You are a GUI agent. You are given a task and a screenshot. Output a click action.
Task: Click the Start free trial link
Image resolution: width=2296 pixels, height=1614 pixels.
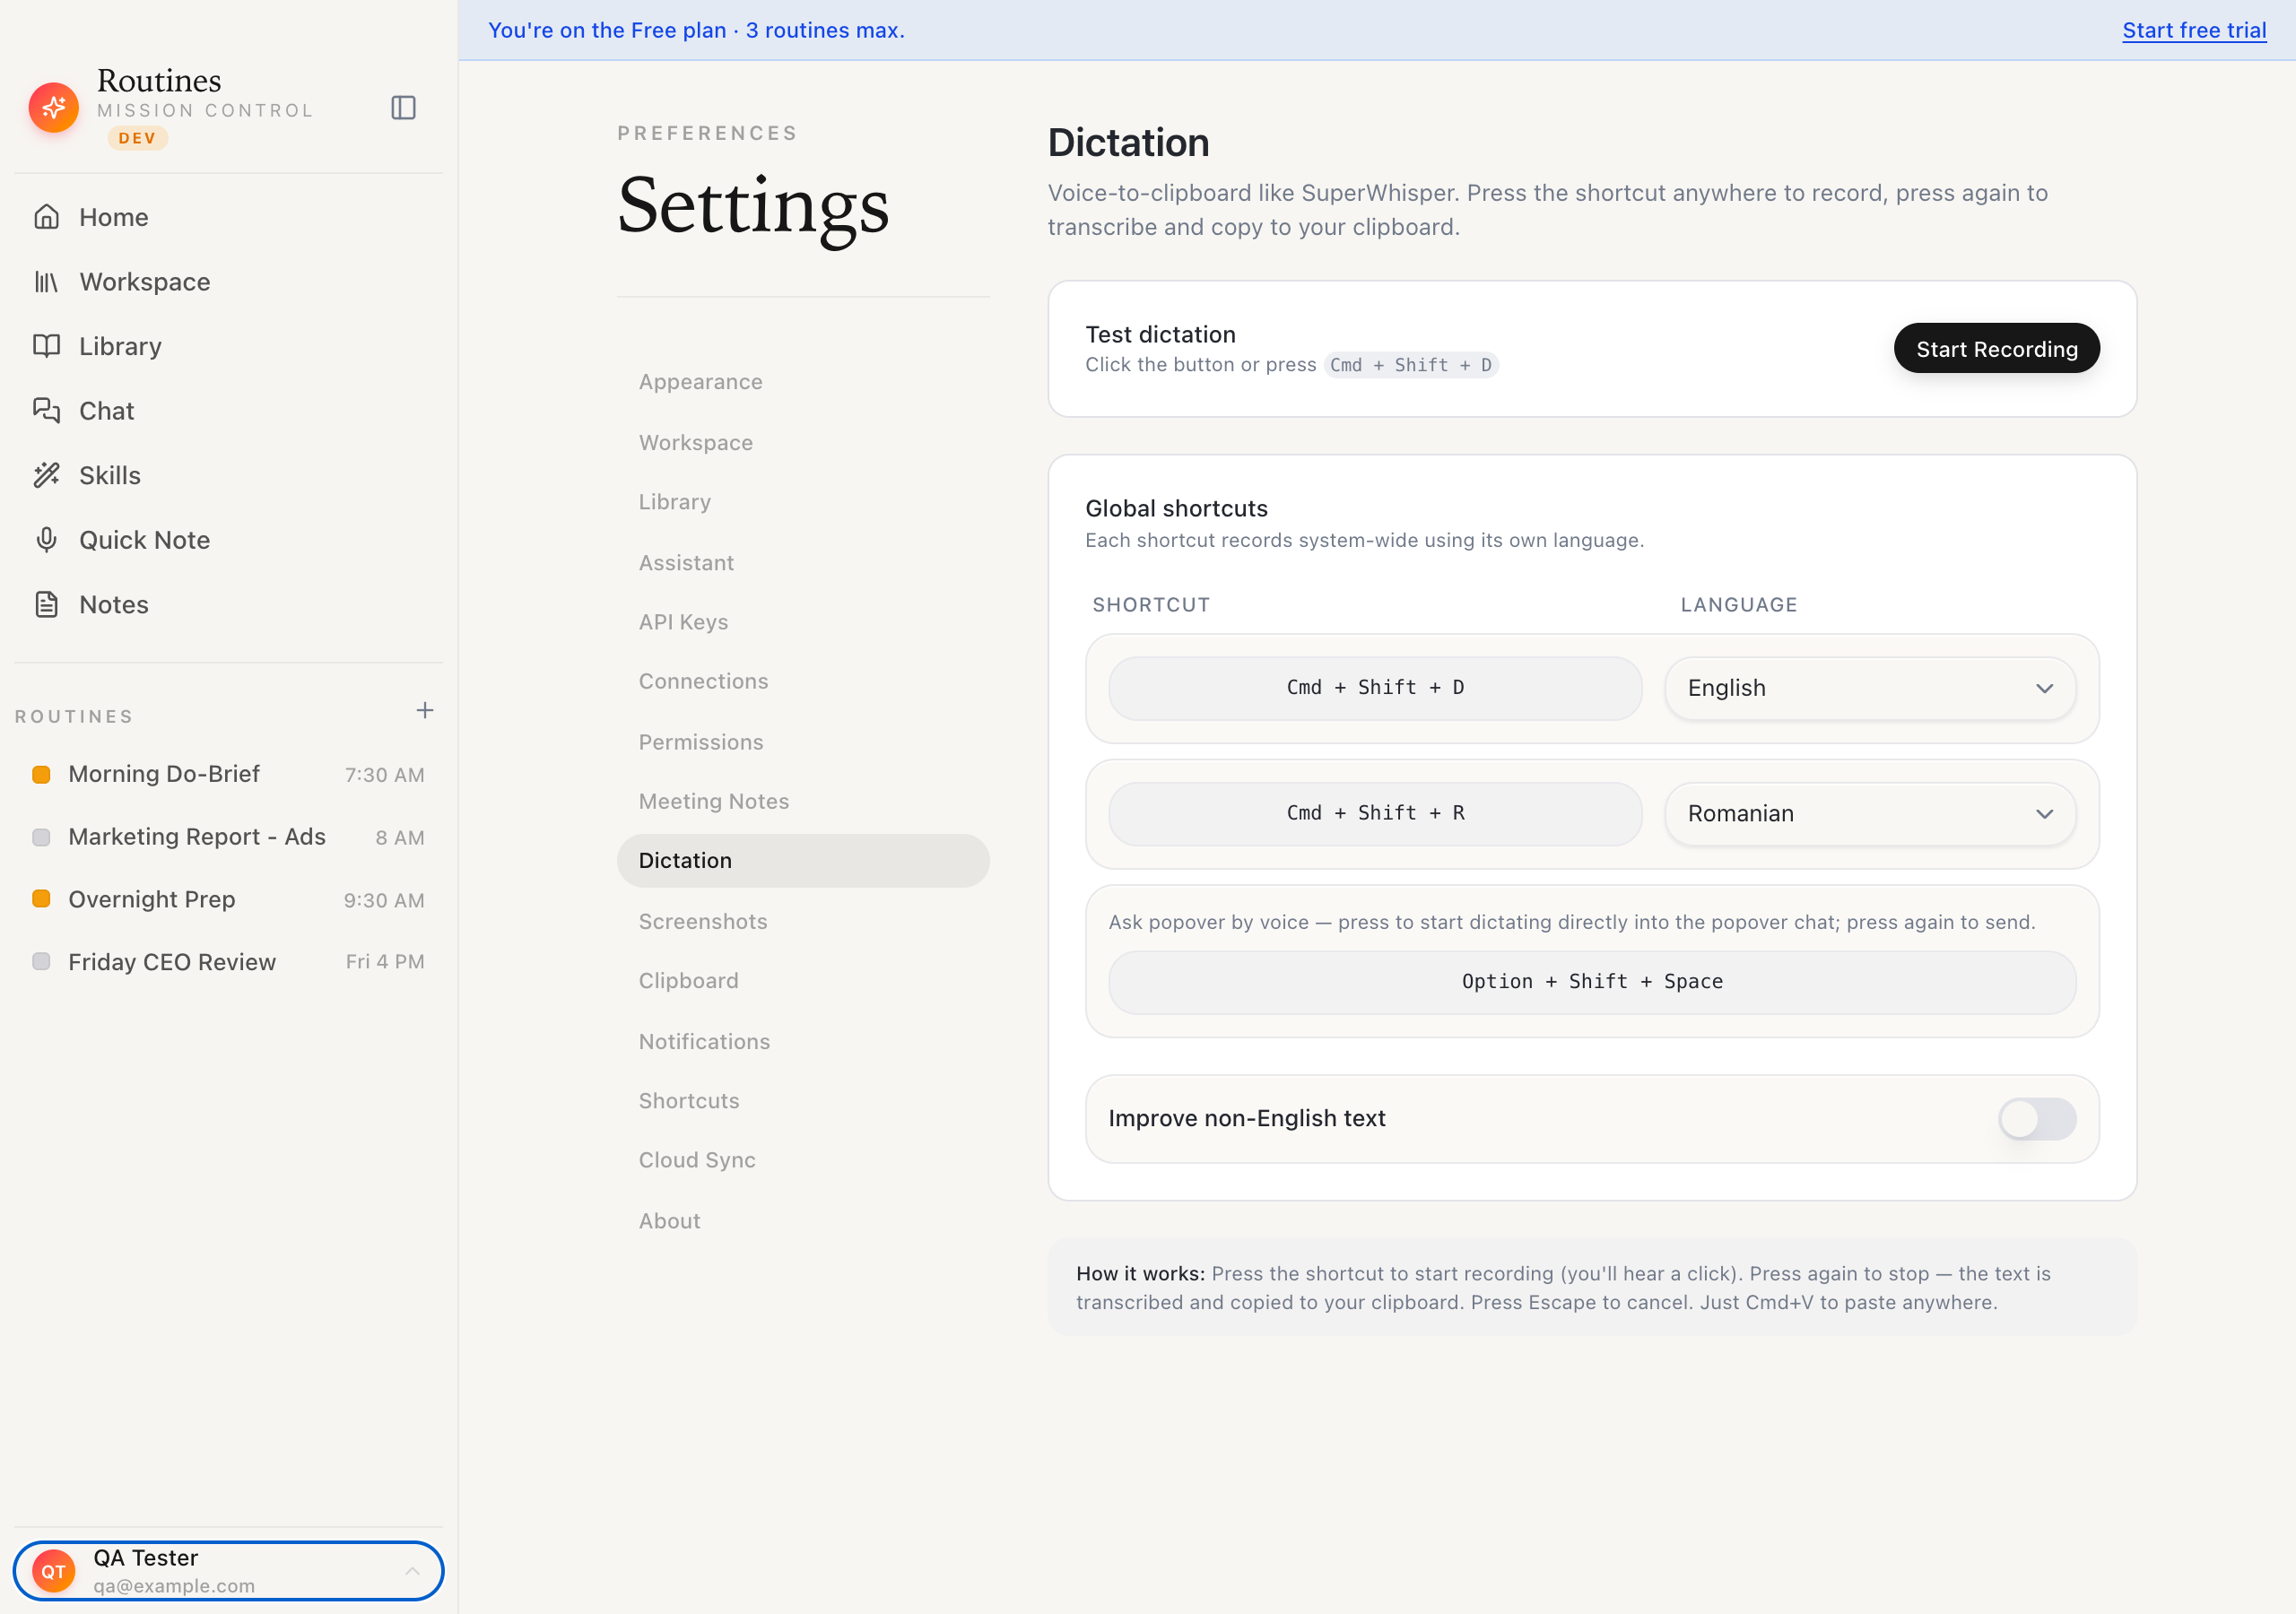[2194, 30]
